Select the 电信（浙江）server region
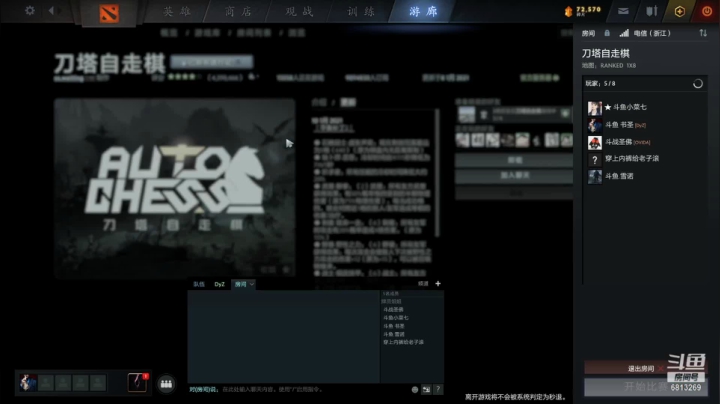The height and width of the screenshot is (404, 720). pos(652,33)
